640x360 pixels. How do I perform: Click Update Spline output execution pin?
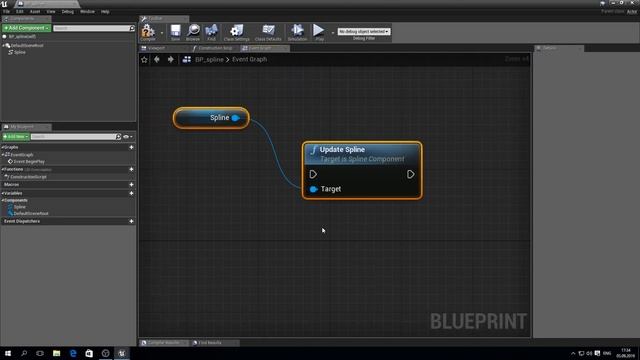[x=411, y=174]
